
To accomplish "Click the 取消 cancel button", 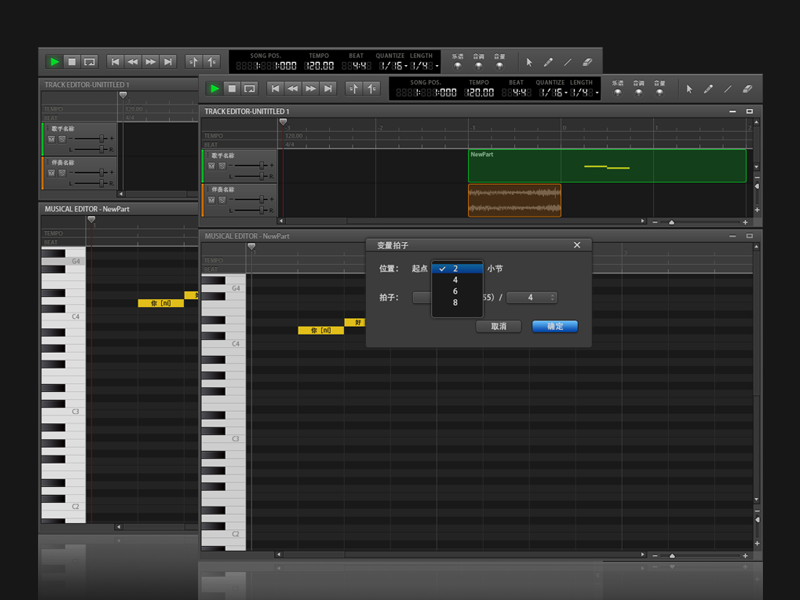I will tap(498, 326).
